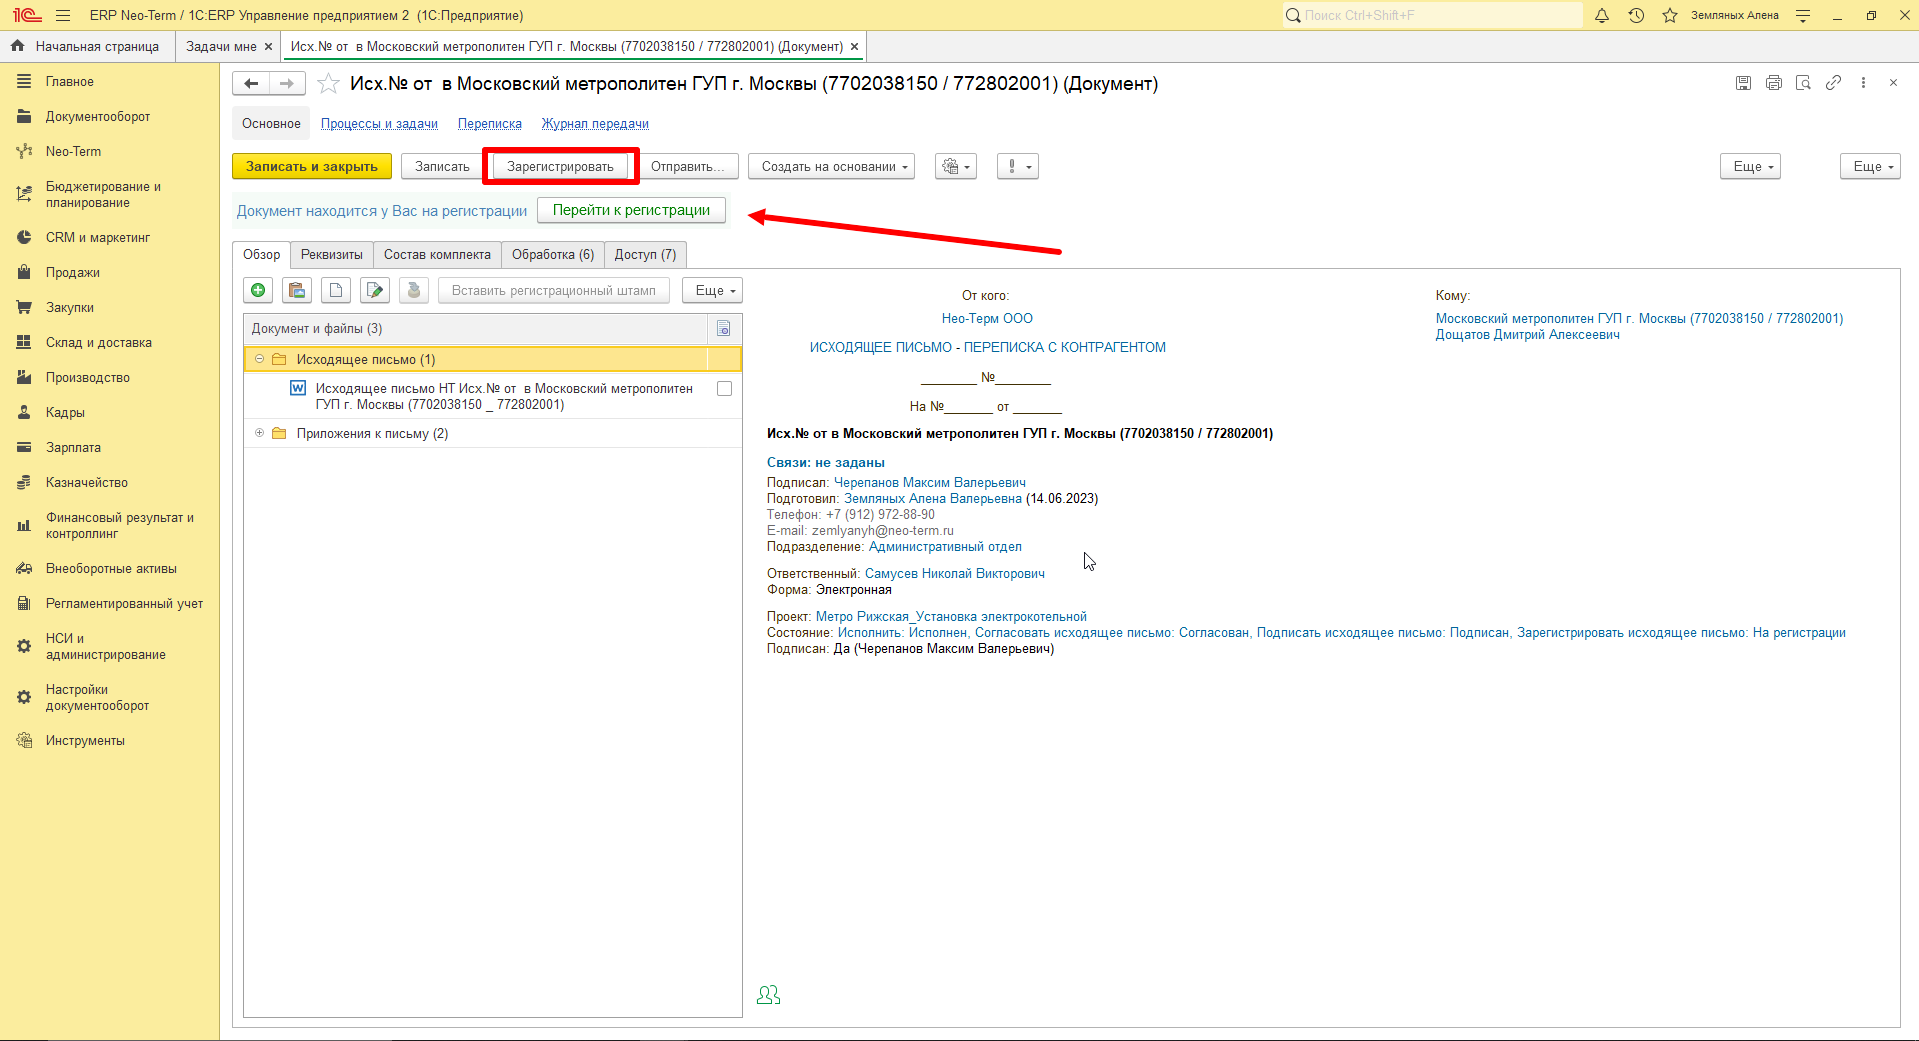Click the participants icon below the overview

[x=769, y=995]
